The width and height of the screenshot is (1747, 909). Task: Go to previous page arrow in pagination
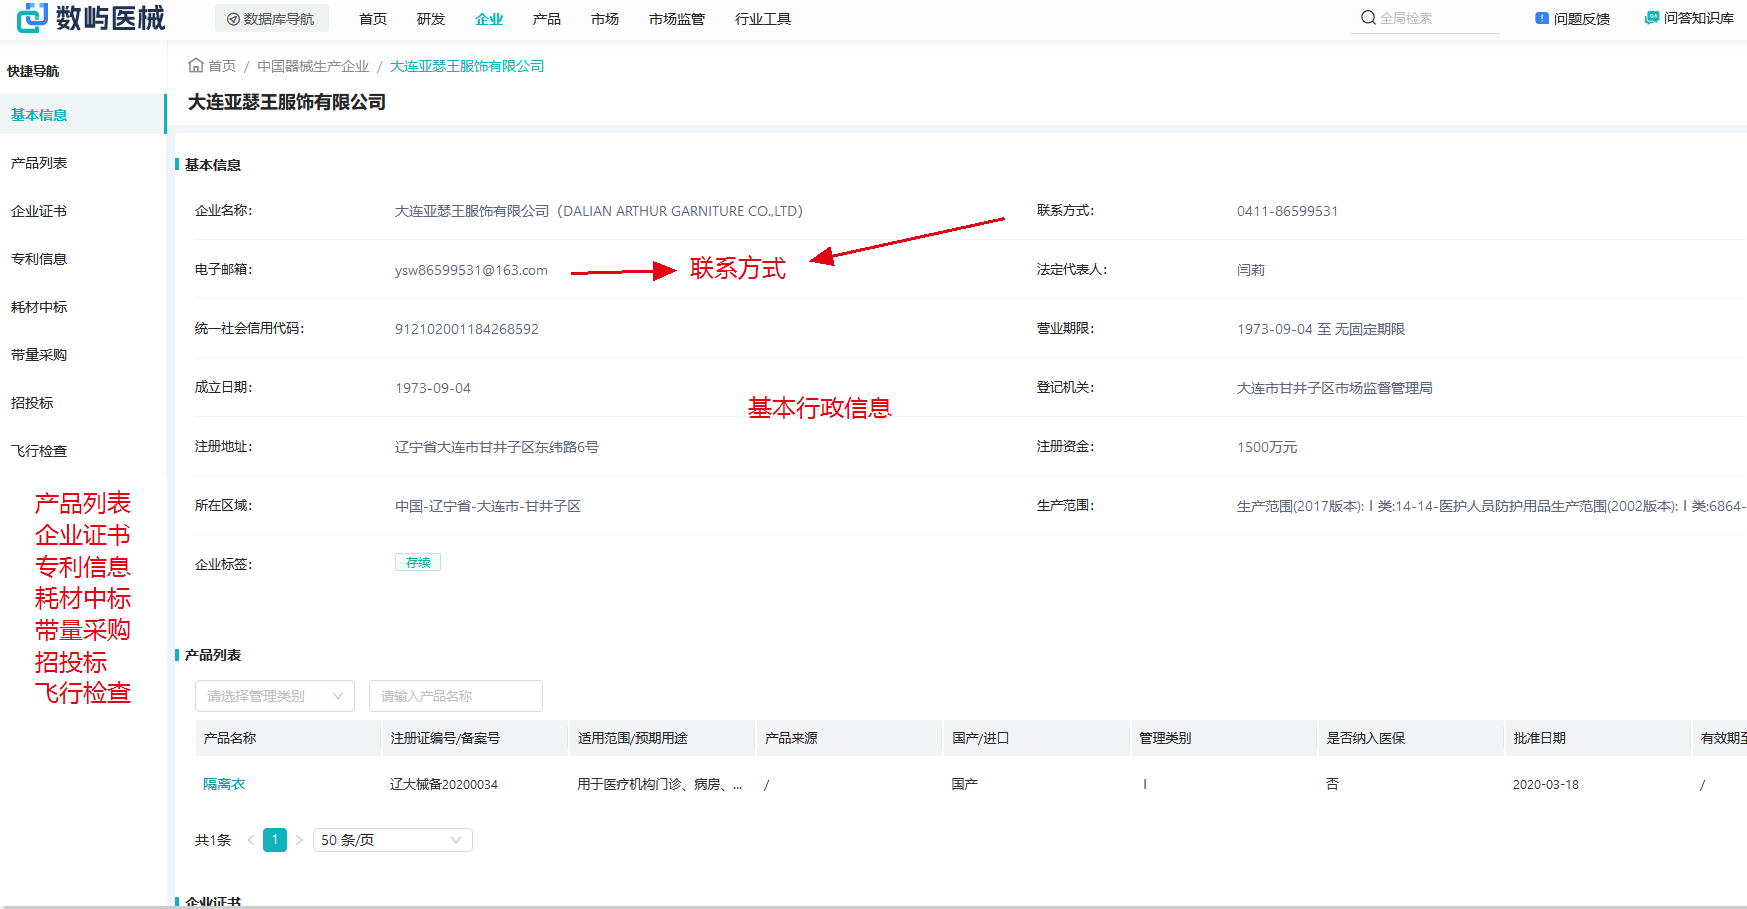[251, 840]
